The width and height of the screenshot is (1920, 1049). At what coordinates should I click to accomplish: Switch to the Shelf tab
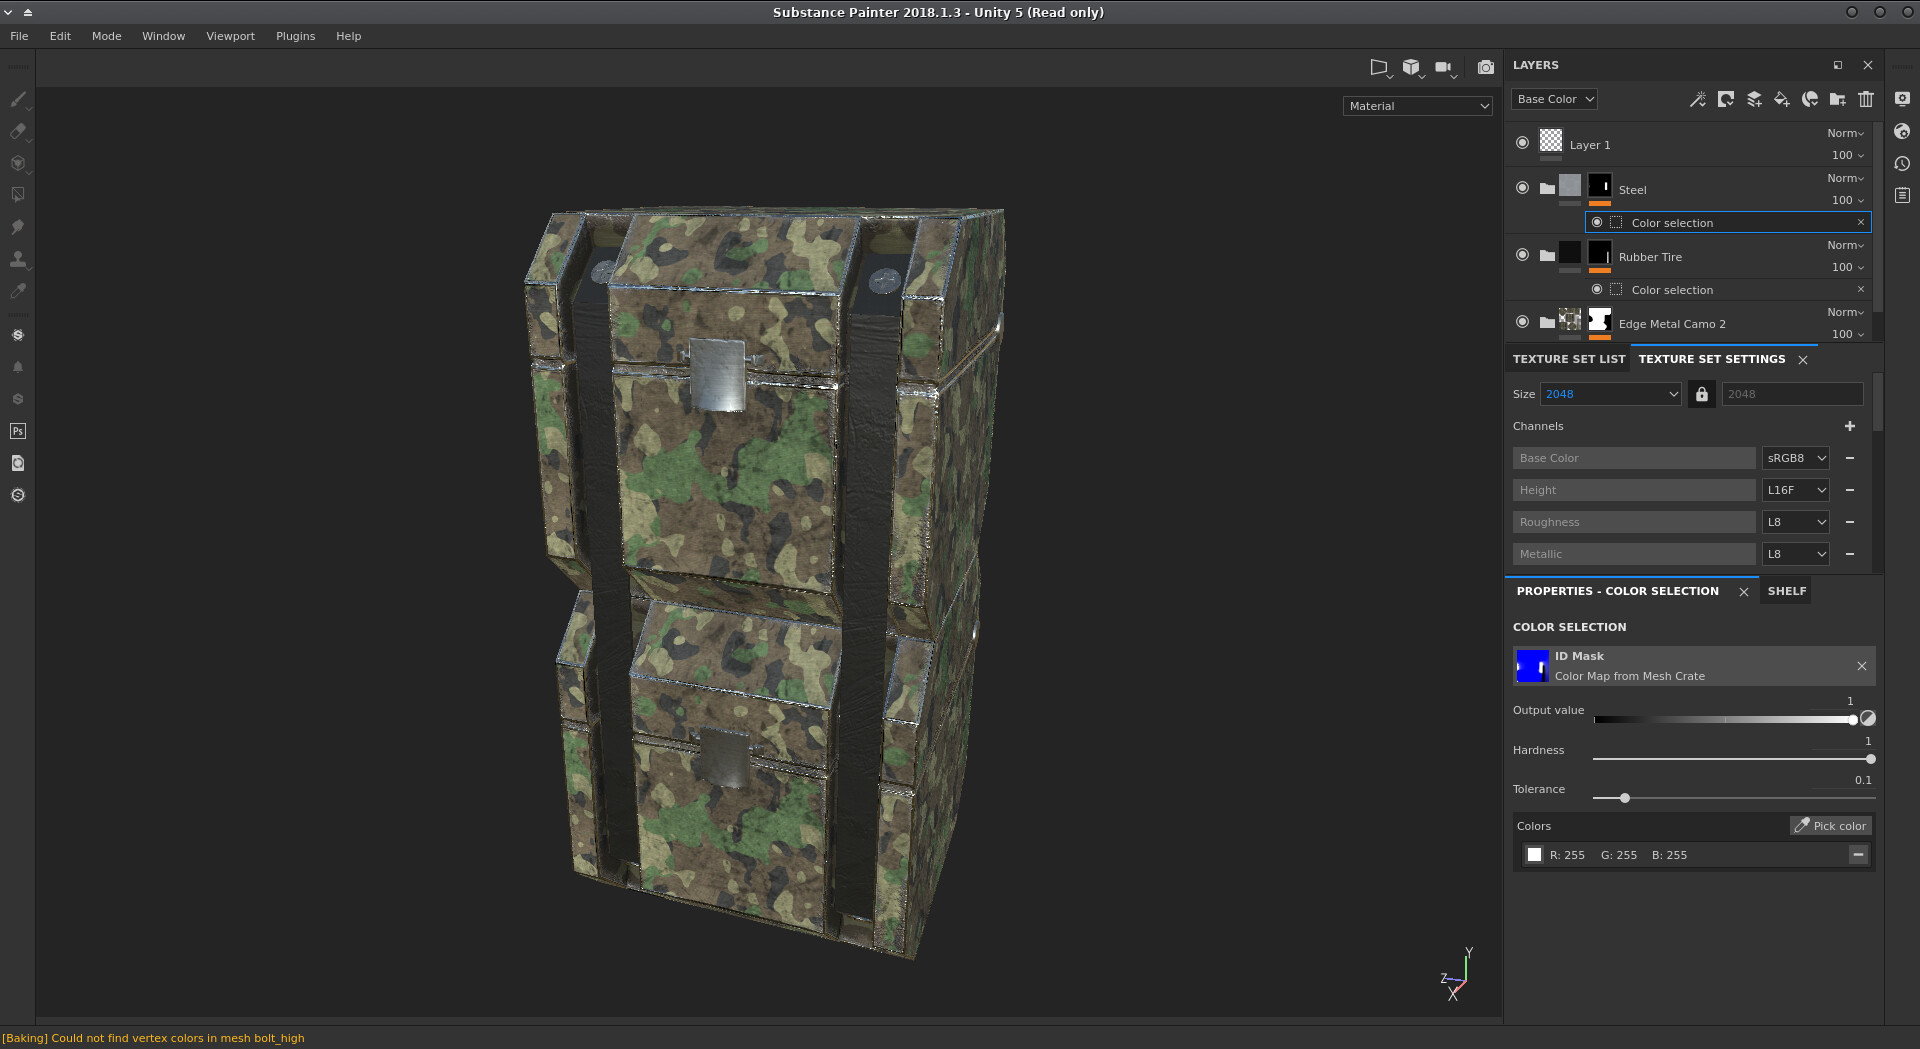[x=1786, y=591]
